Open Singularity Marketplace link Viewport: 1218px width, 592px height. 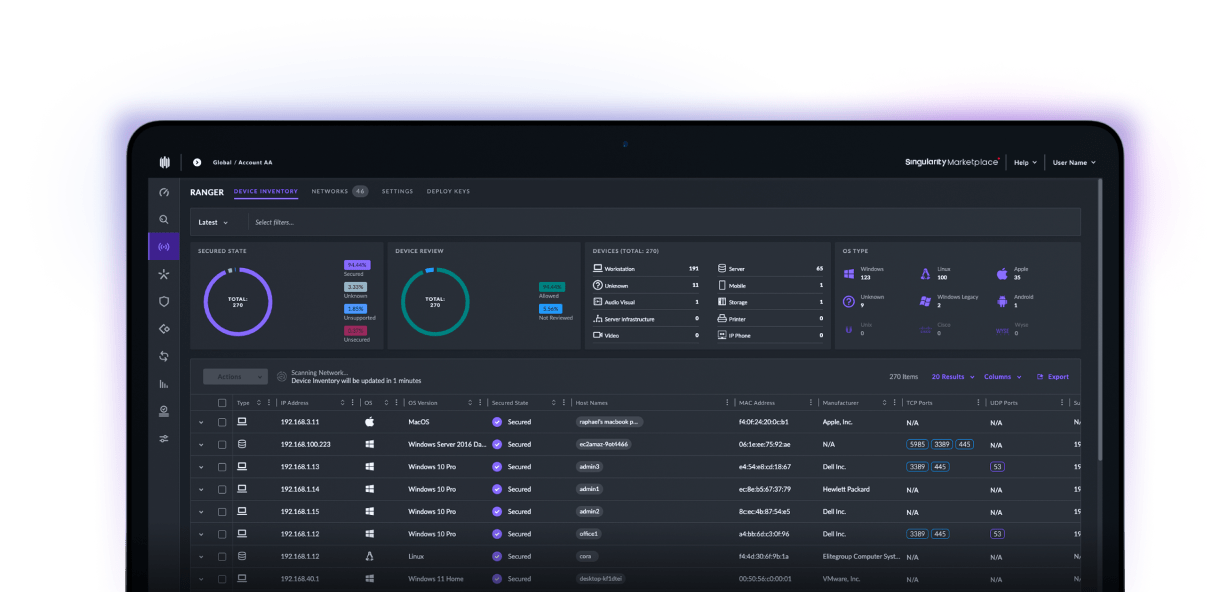(951, 162)
